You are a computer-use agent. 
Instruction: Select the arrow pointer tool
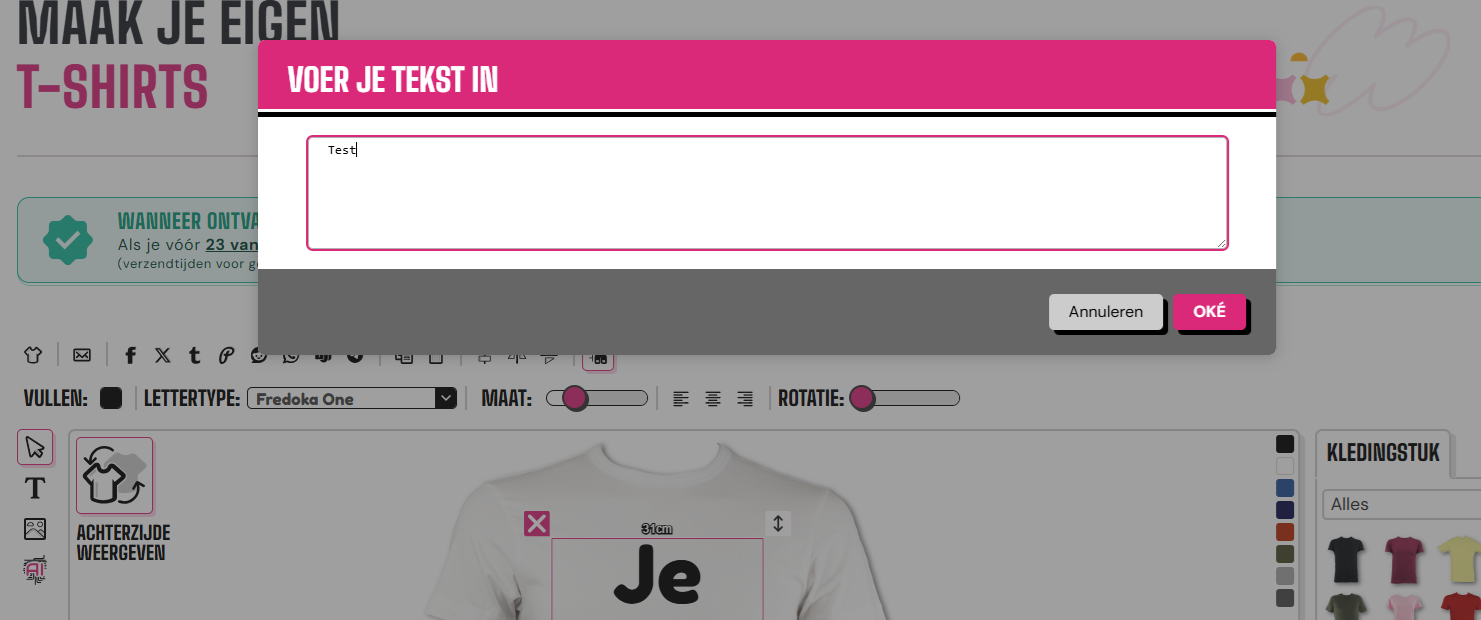35,446
